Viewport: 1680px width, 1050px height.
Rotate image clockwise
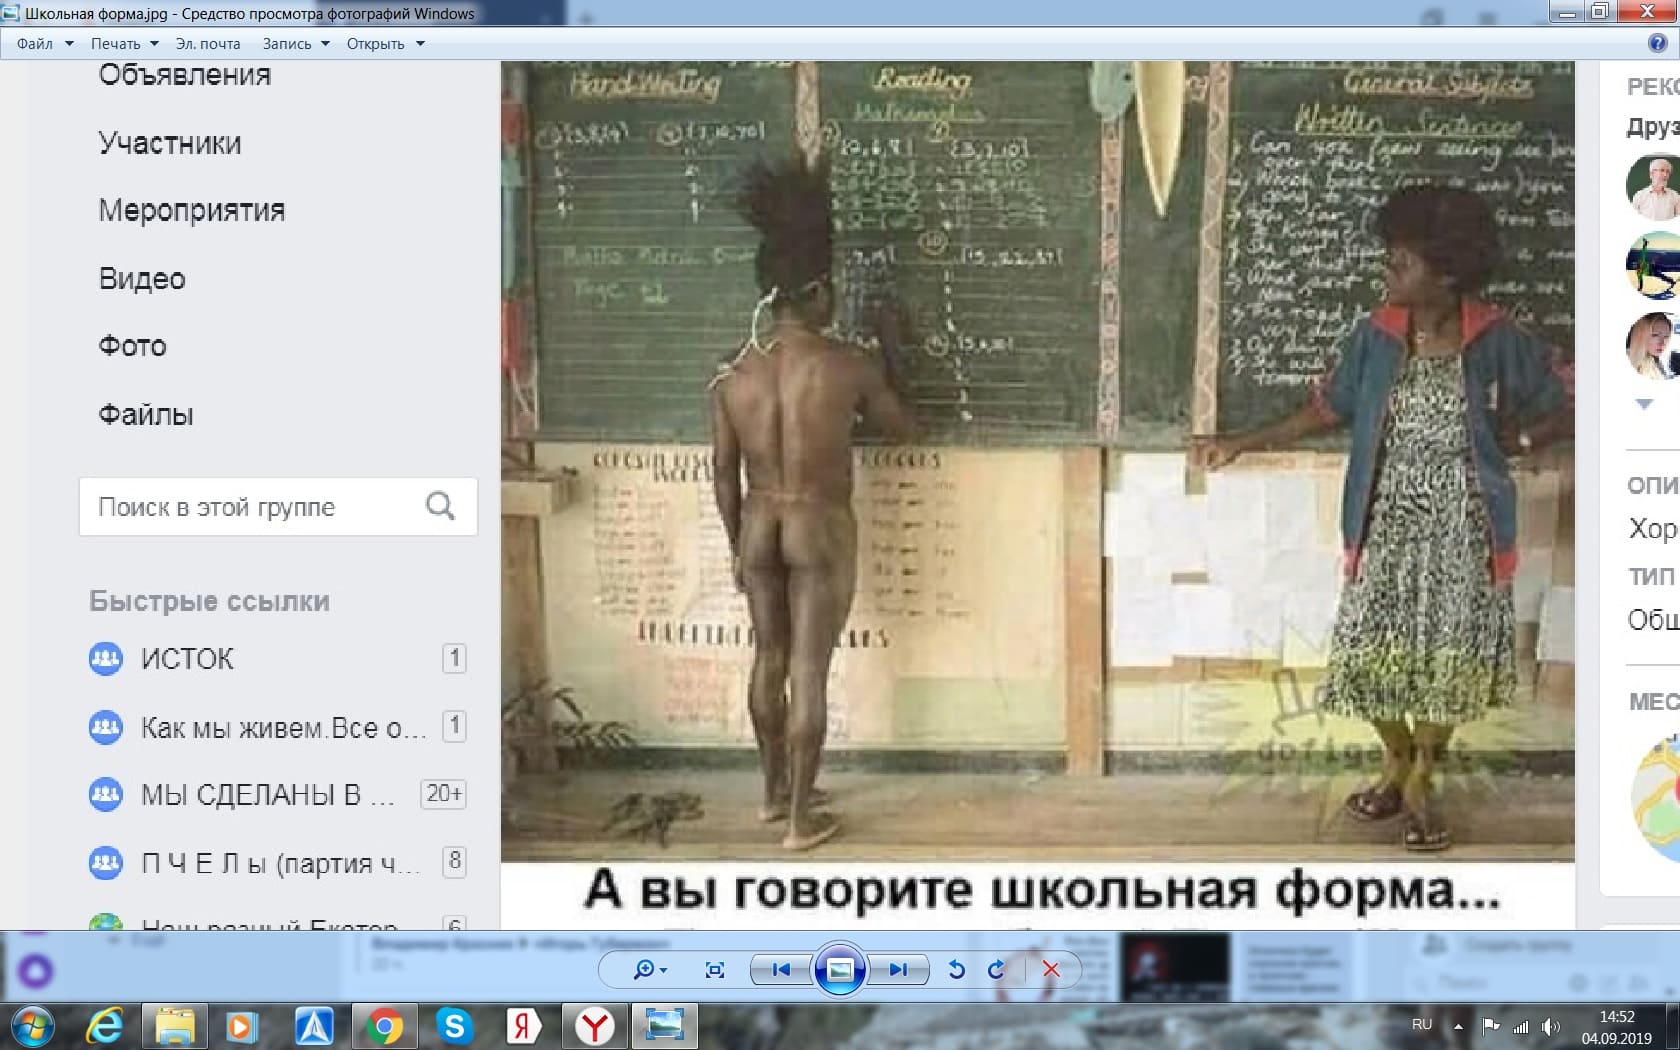(996, 969)
